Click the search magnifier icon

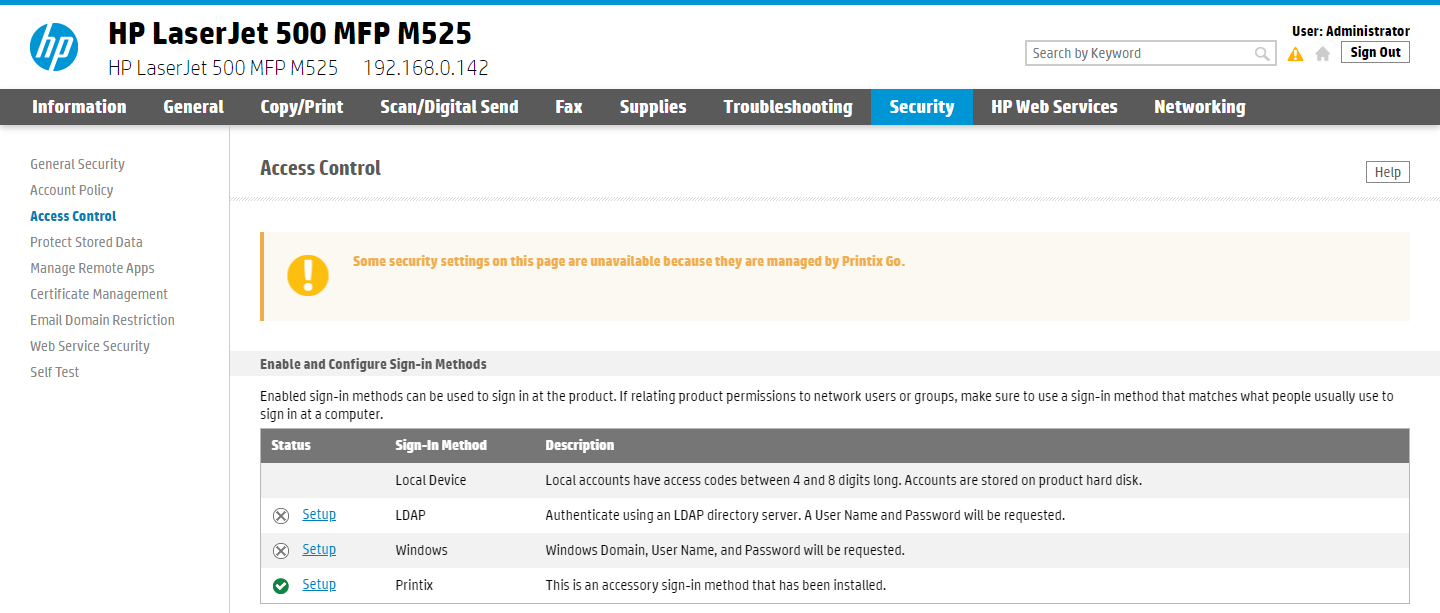point(1262,54)
